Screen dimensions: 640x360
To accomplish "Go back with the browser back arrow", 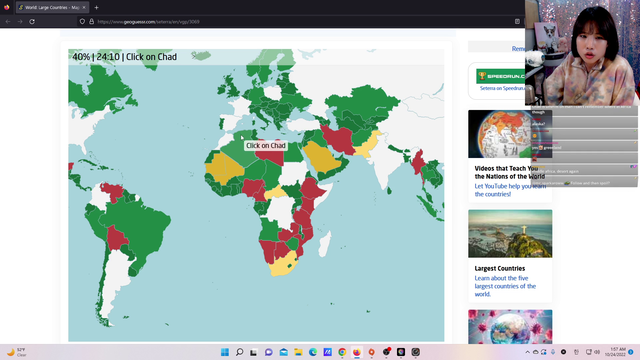I will click(8, 22).
